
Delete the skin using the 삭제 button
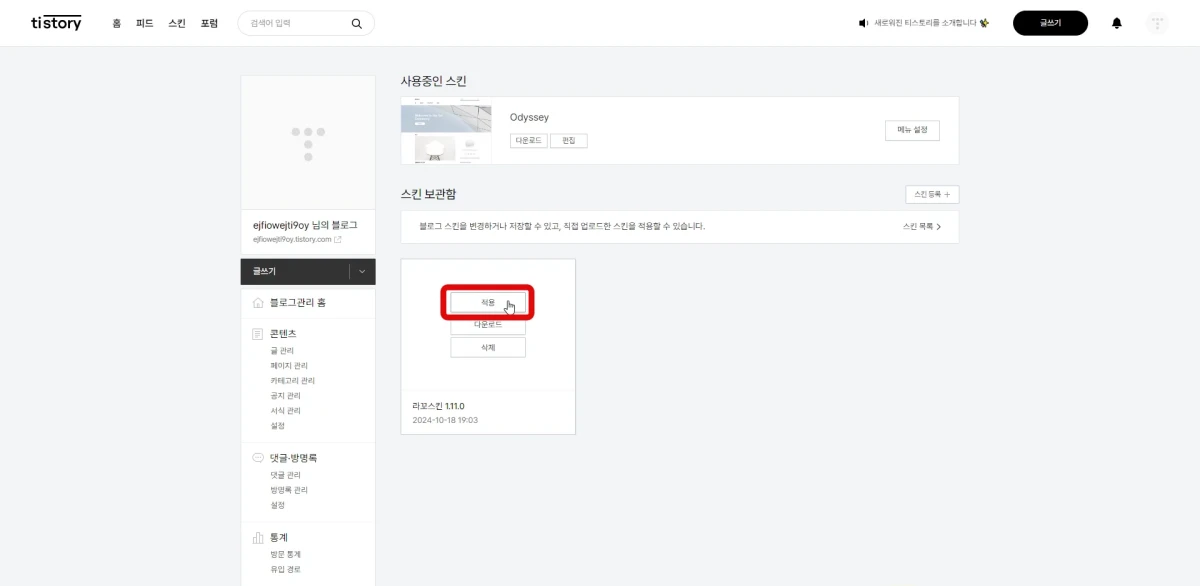tap(487, 347)
